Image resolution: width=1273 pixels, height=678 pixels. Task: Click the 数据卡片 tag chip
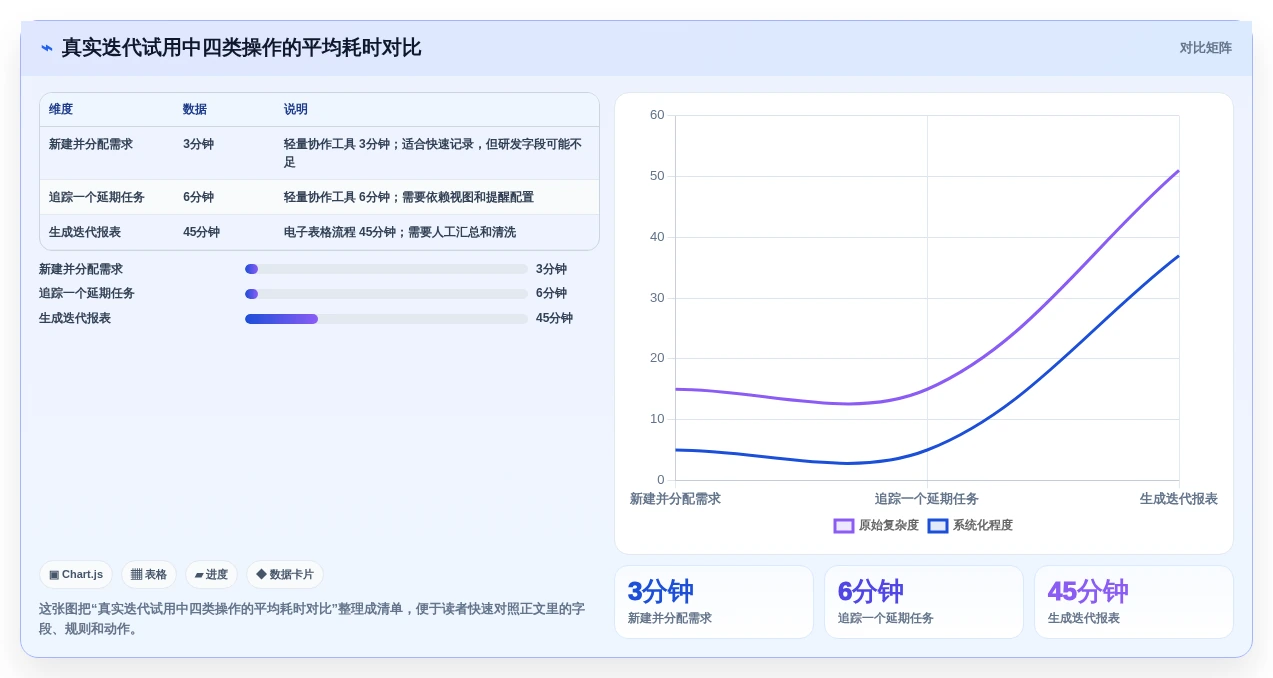pyautogui.click(x=285, y=574)
